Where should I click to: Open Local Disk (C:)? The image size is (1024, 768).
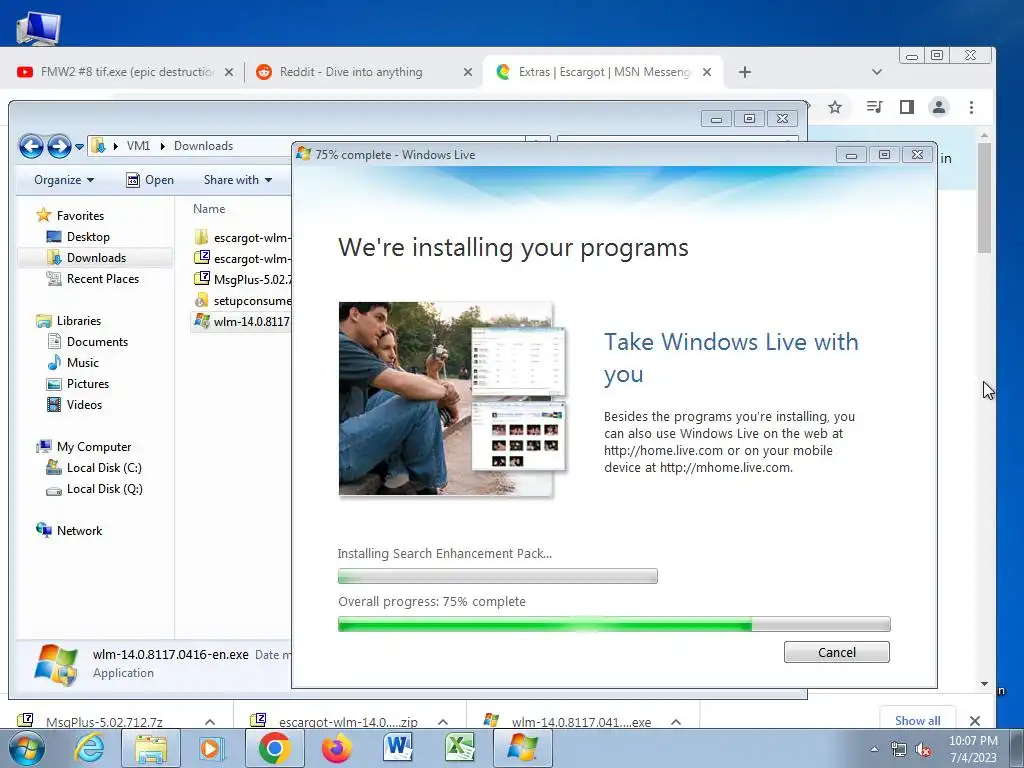click(x=104, y=468)
